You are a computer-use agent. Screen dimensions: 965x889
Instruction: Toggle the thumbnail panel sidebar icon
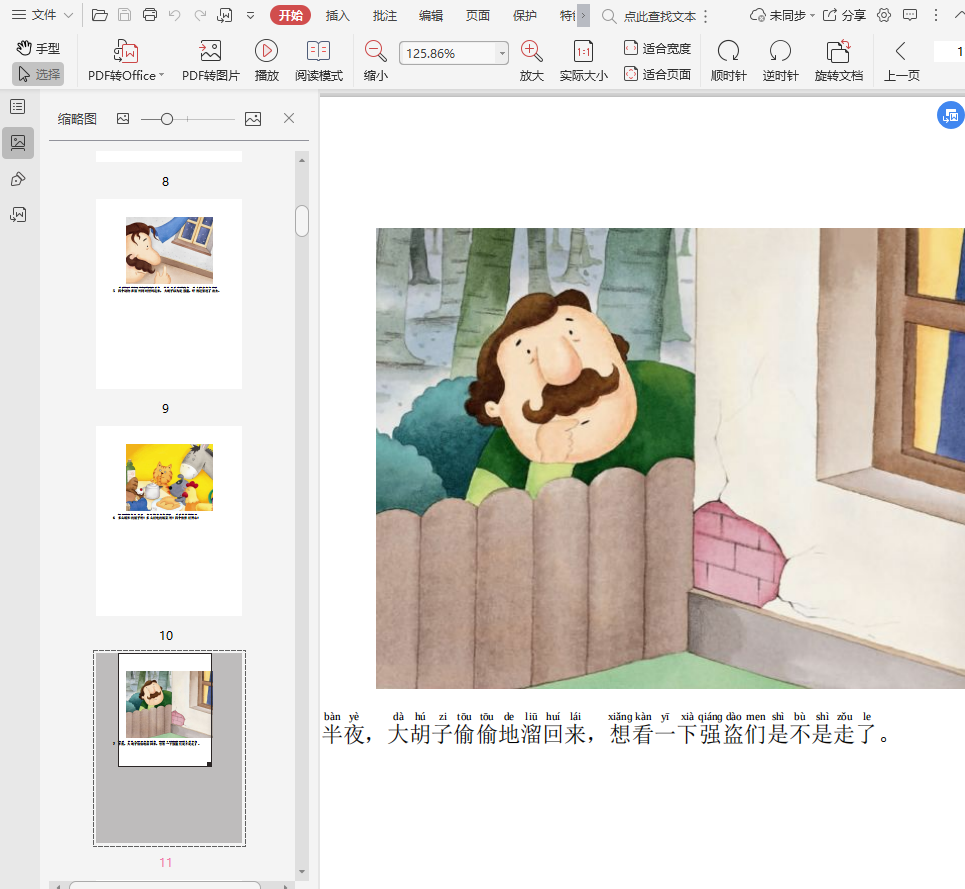tap(18, 143)
